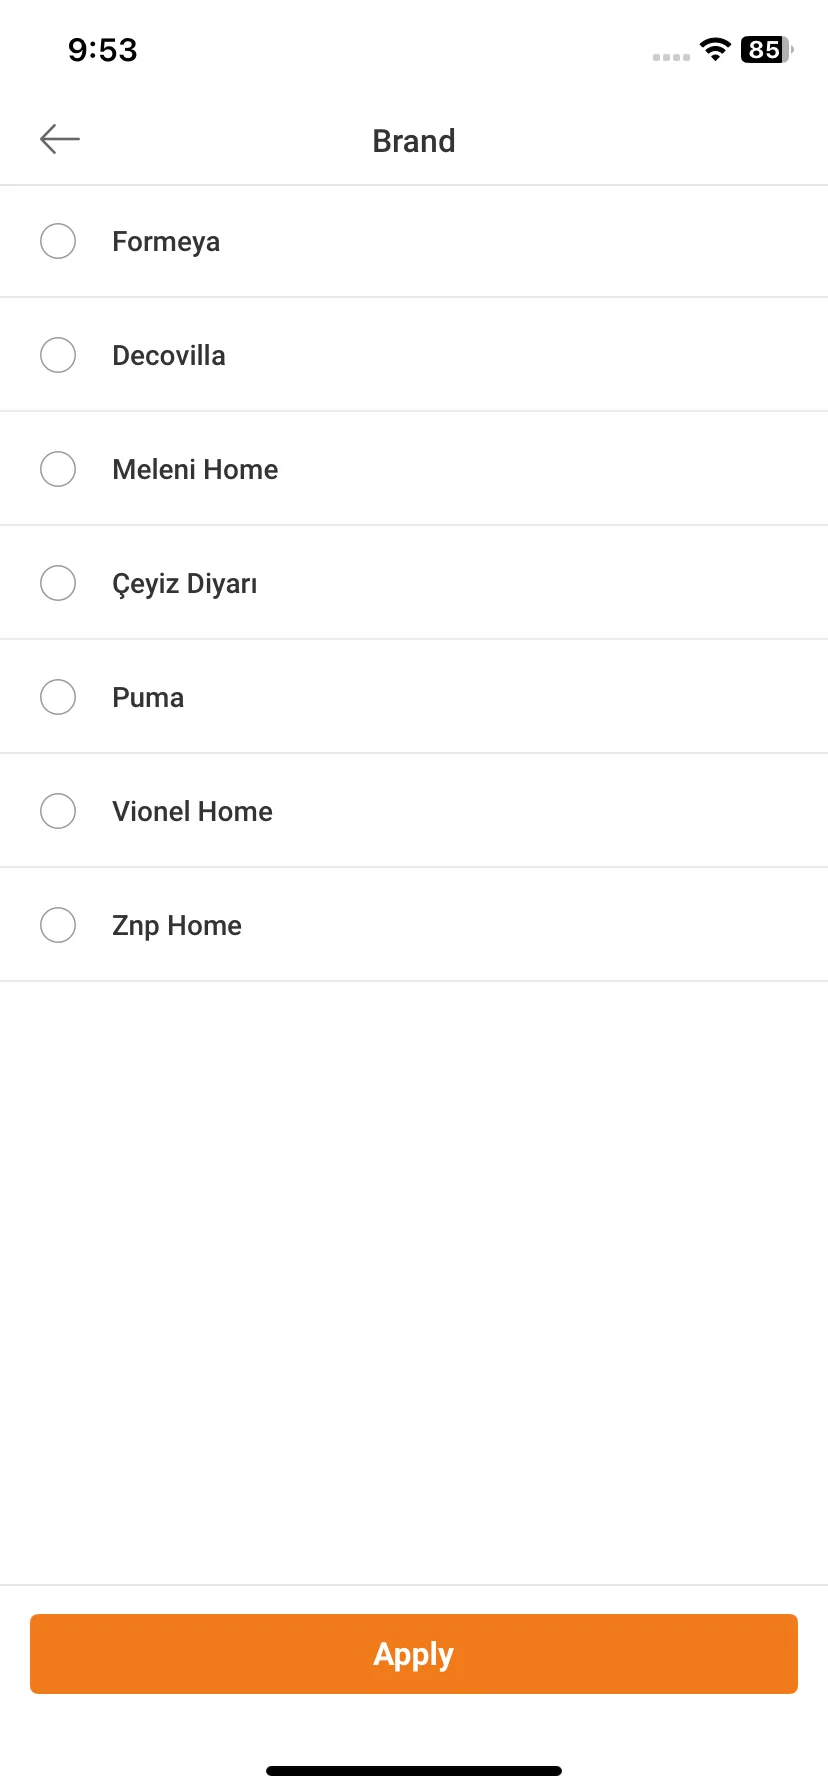Screen dimensions: 828x1792
Task: Tap the Brand page title
Action: point(414,141)
